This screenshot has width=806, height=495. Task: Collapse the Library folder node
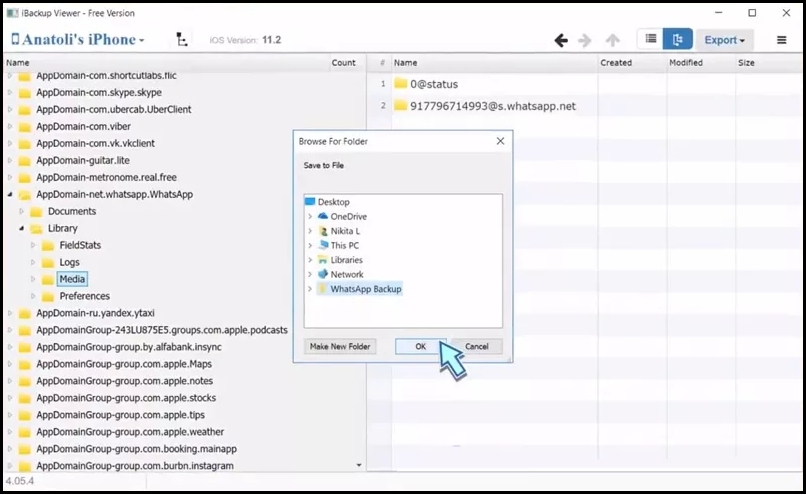point(22,228)
